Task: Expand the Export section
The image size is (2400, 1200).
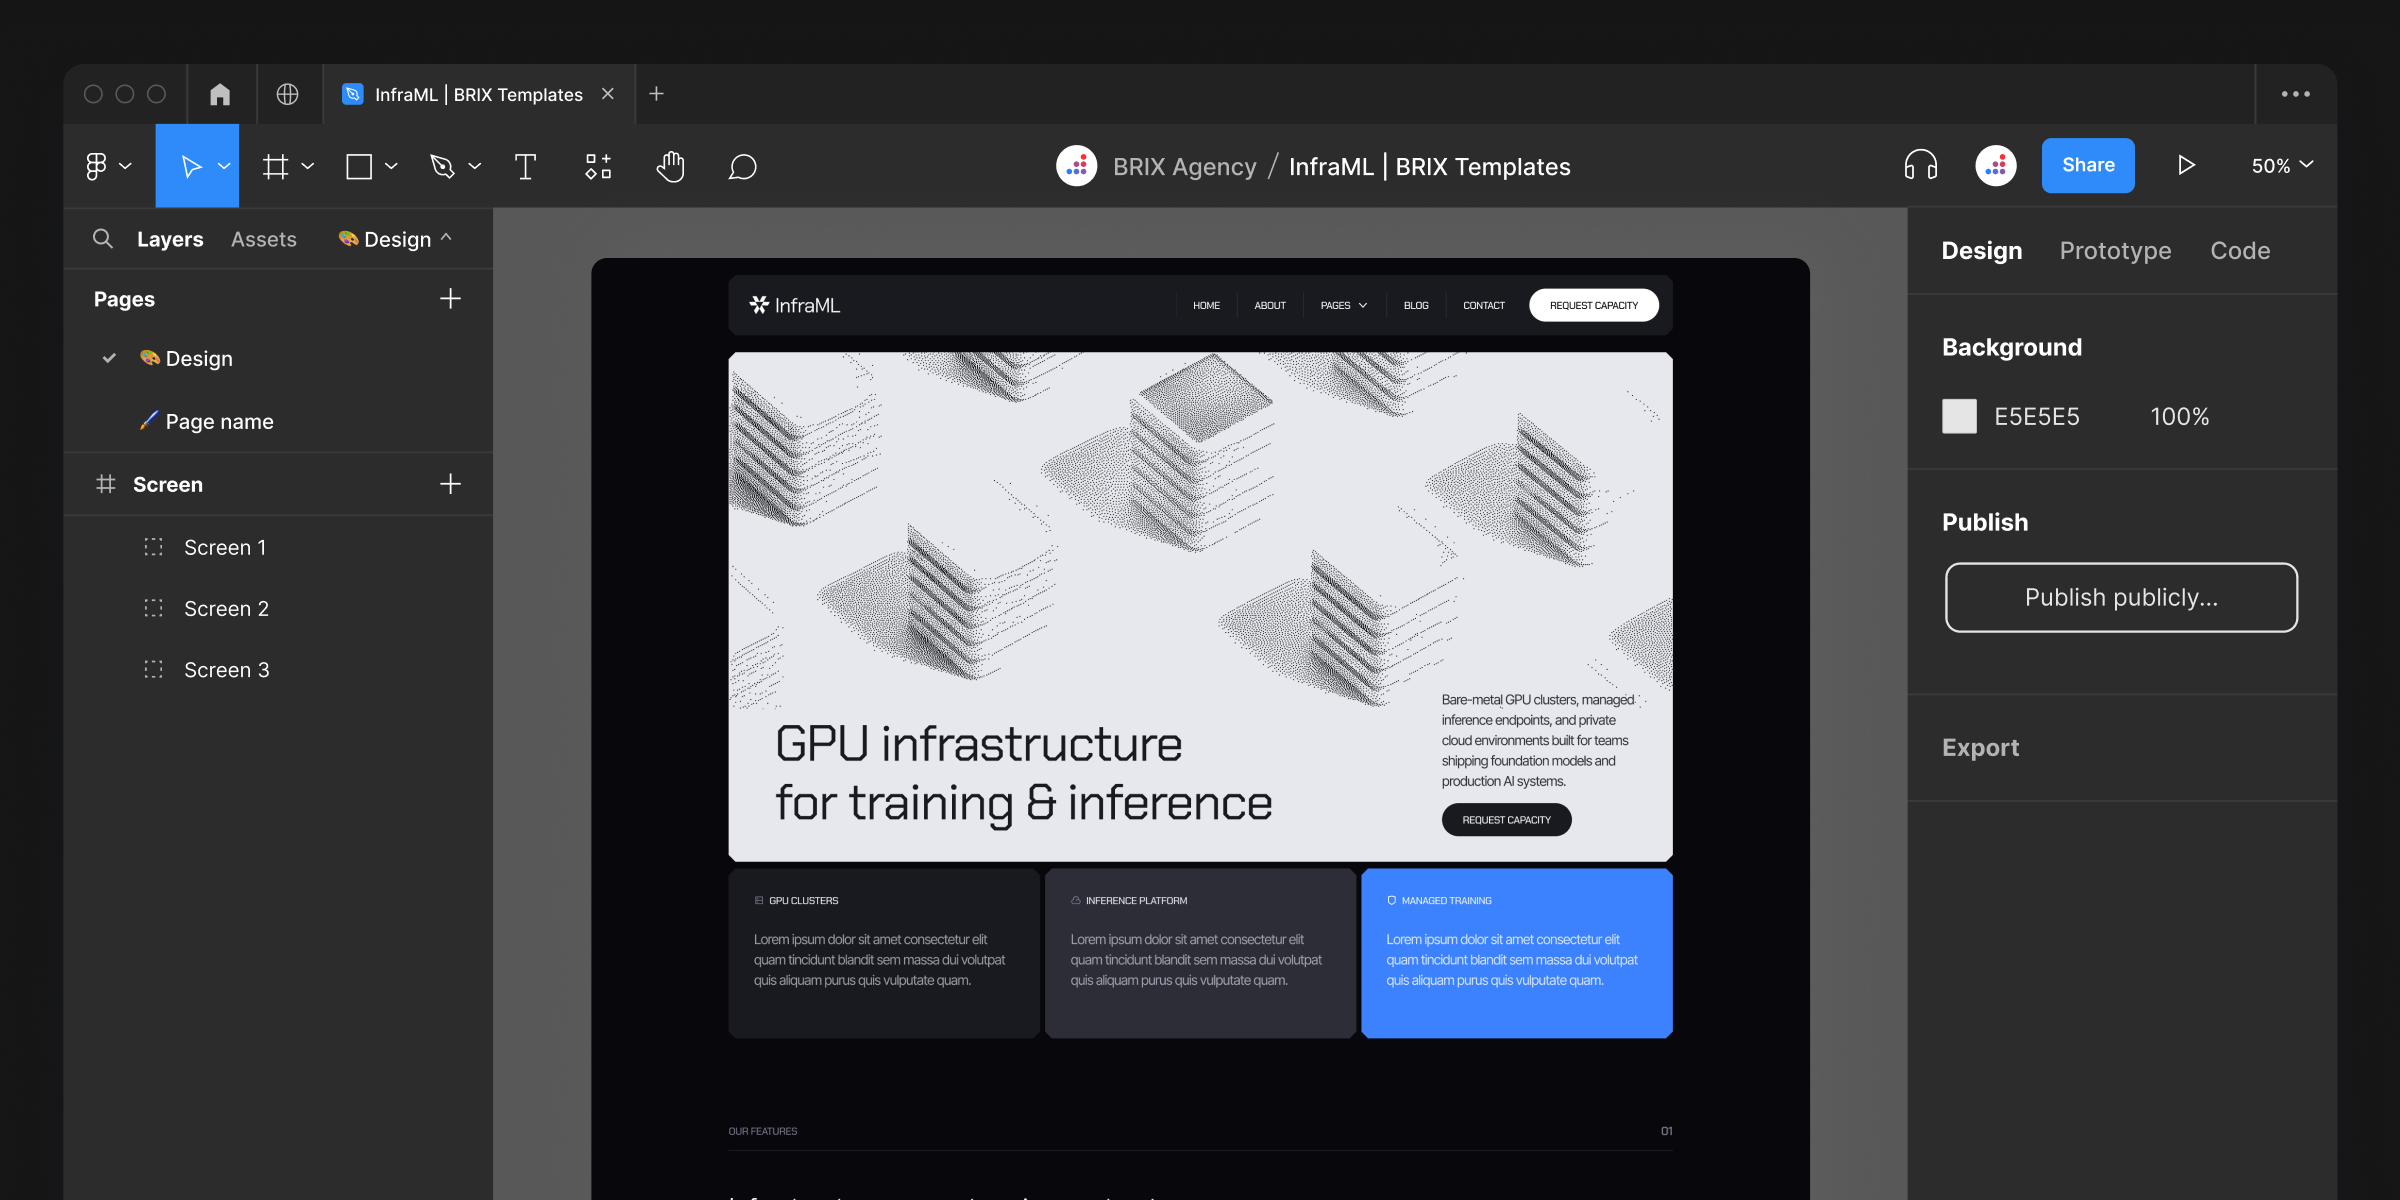Action: pos(1980,747)
